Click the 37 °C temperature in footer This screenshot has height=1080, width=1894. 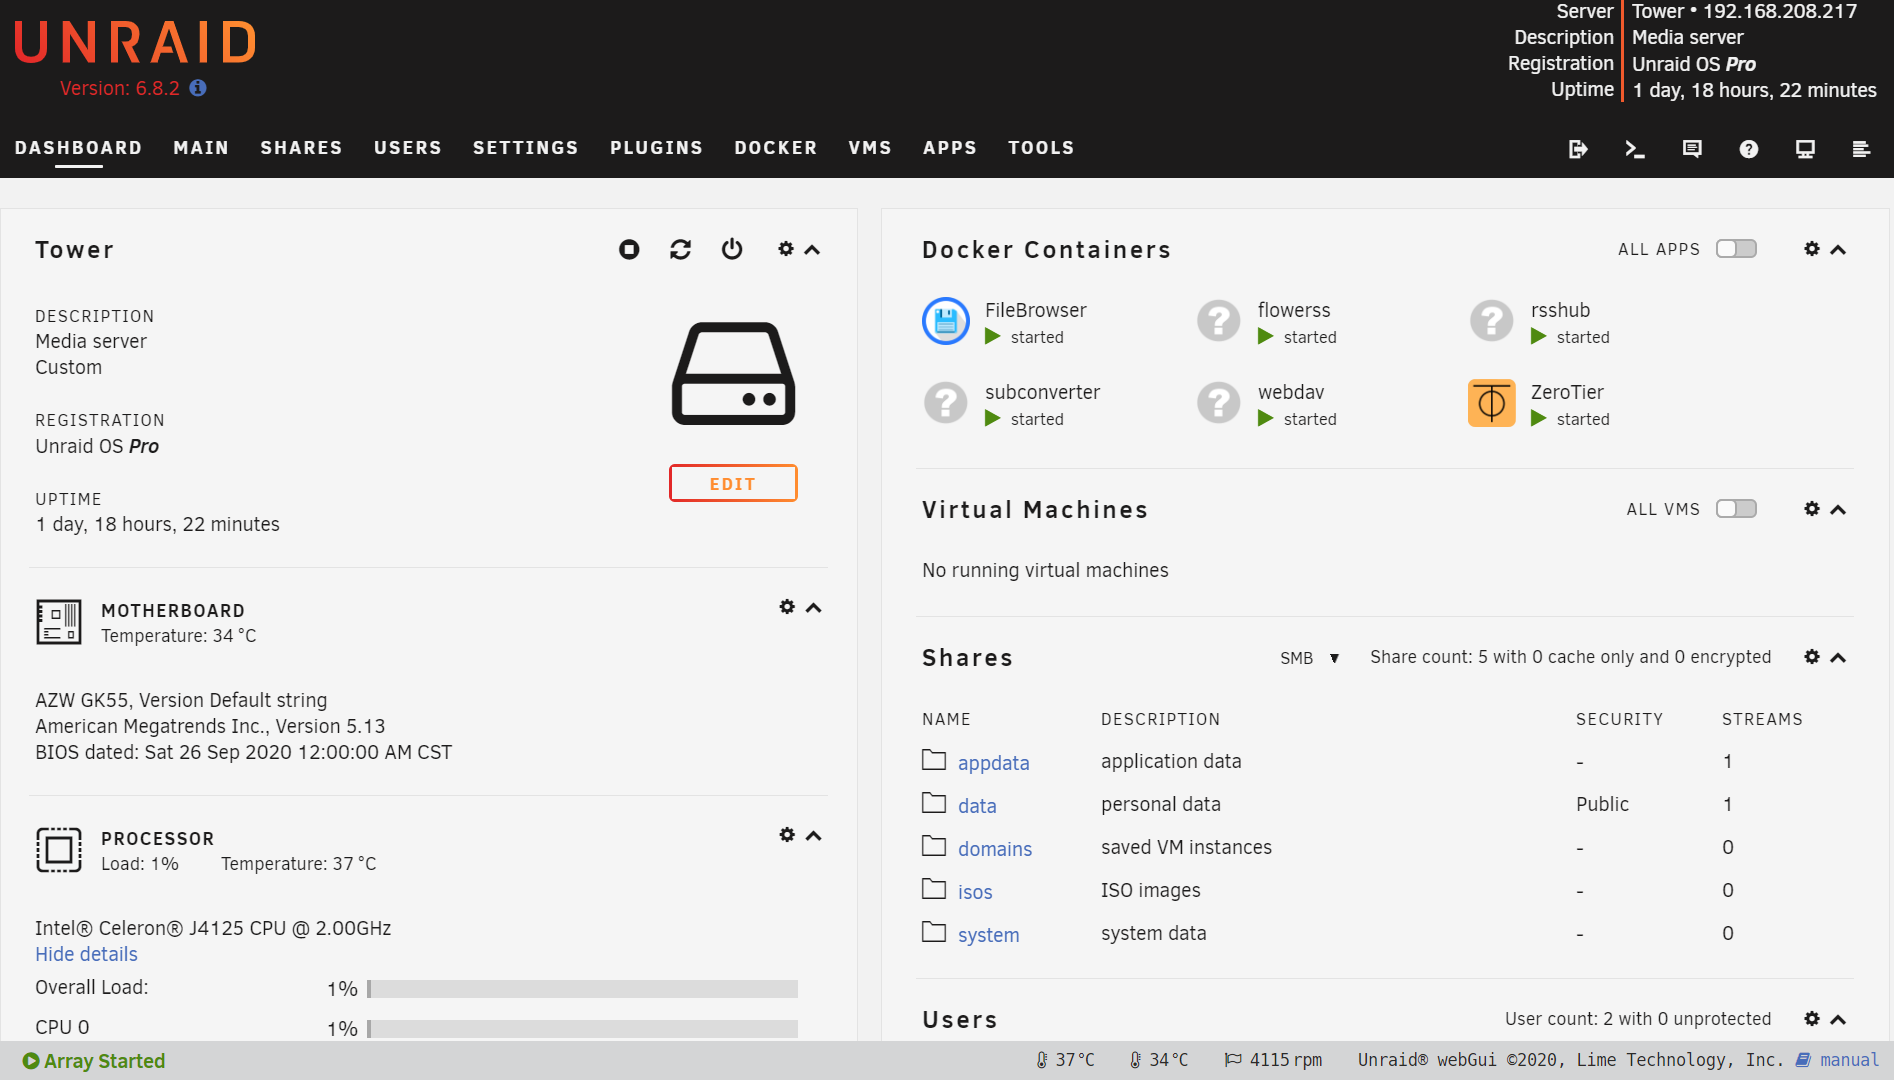click(x=1065, y=1060)
